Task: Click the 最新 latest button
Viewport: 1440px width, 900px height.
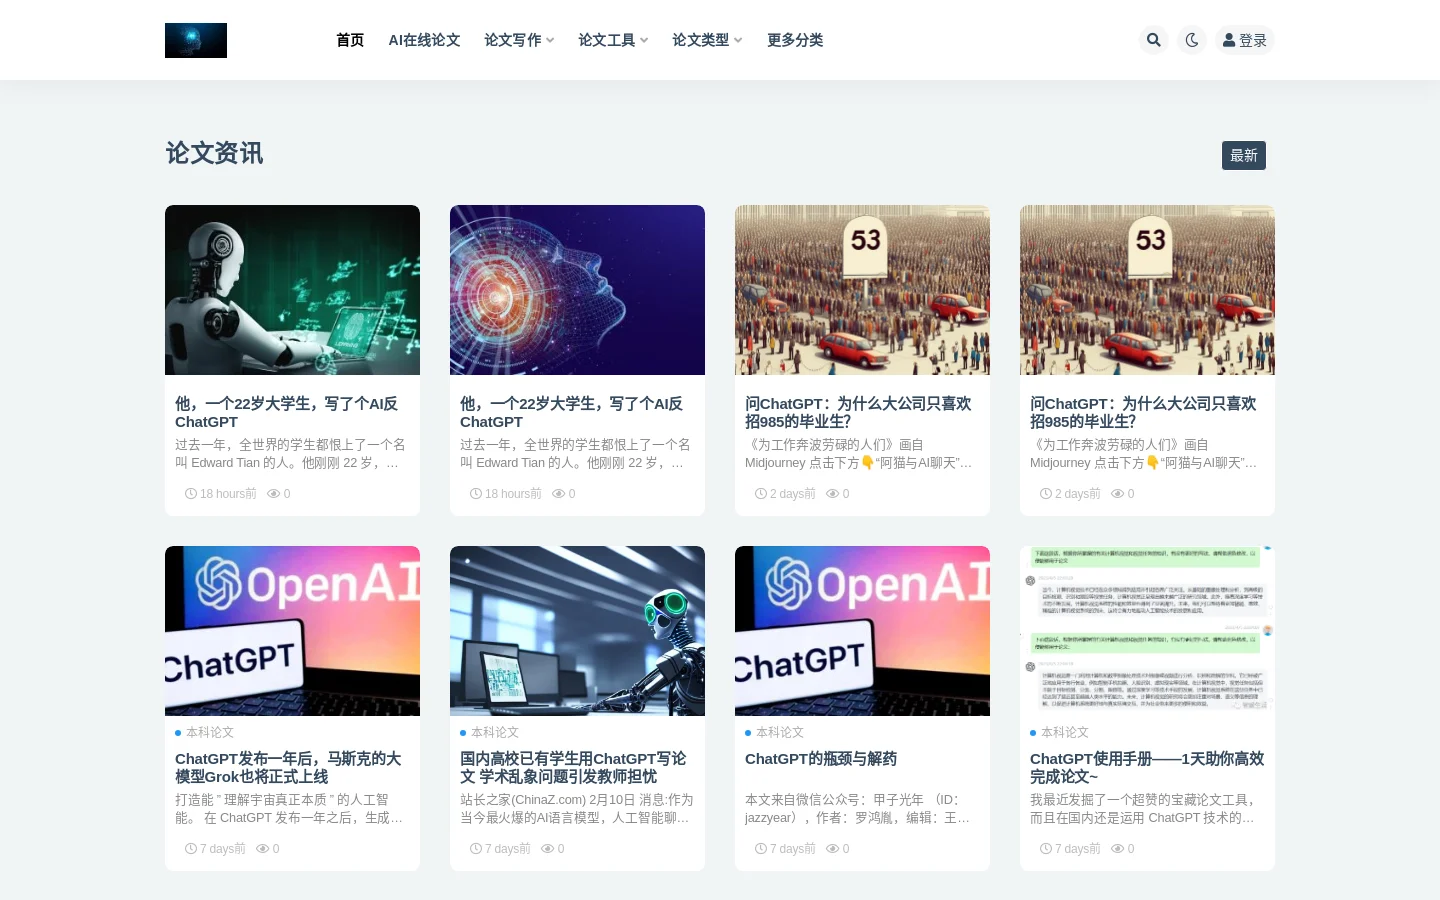Action: point(1244,155)
